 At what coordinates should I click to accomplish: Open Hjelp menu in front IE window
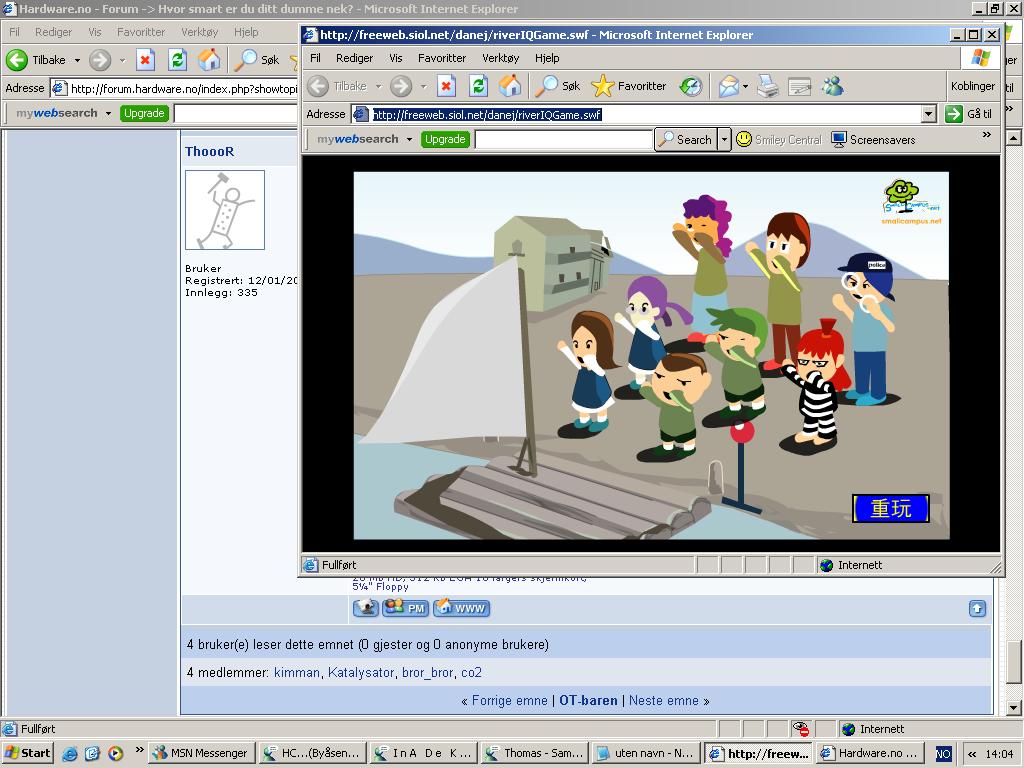point(547,58)
